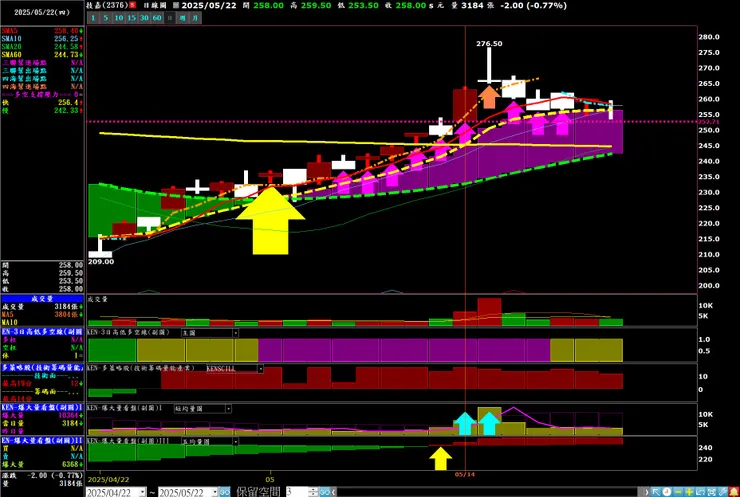Image resolution: width=740 pixels, height=497 pixels.
Task: Click the 日線圖 chart type label in header
Action: point(155,5)
